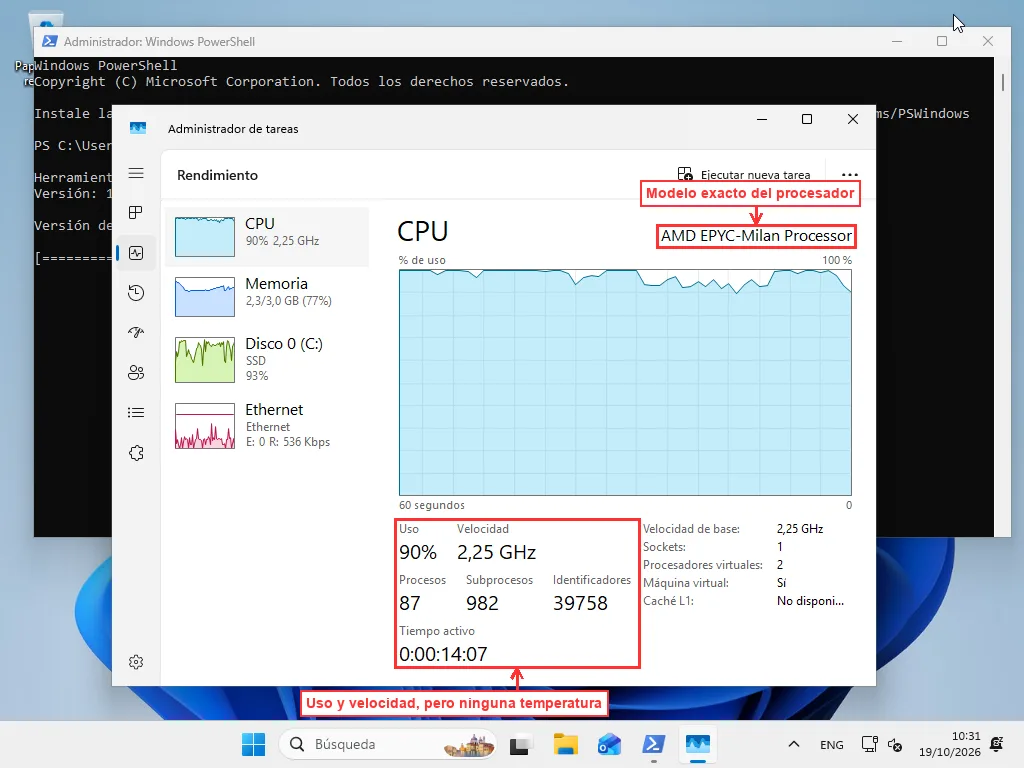Screen dimensions: 1024x768
Task: Select the Ethernet performance entry
Action: tap(267, 426)
